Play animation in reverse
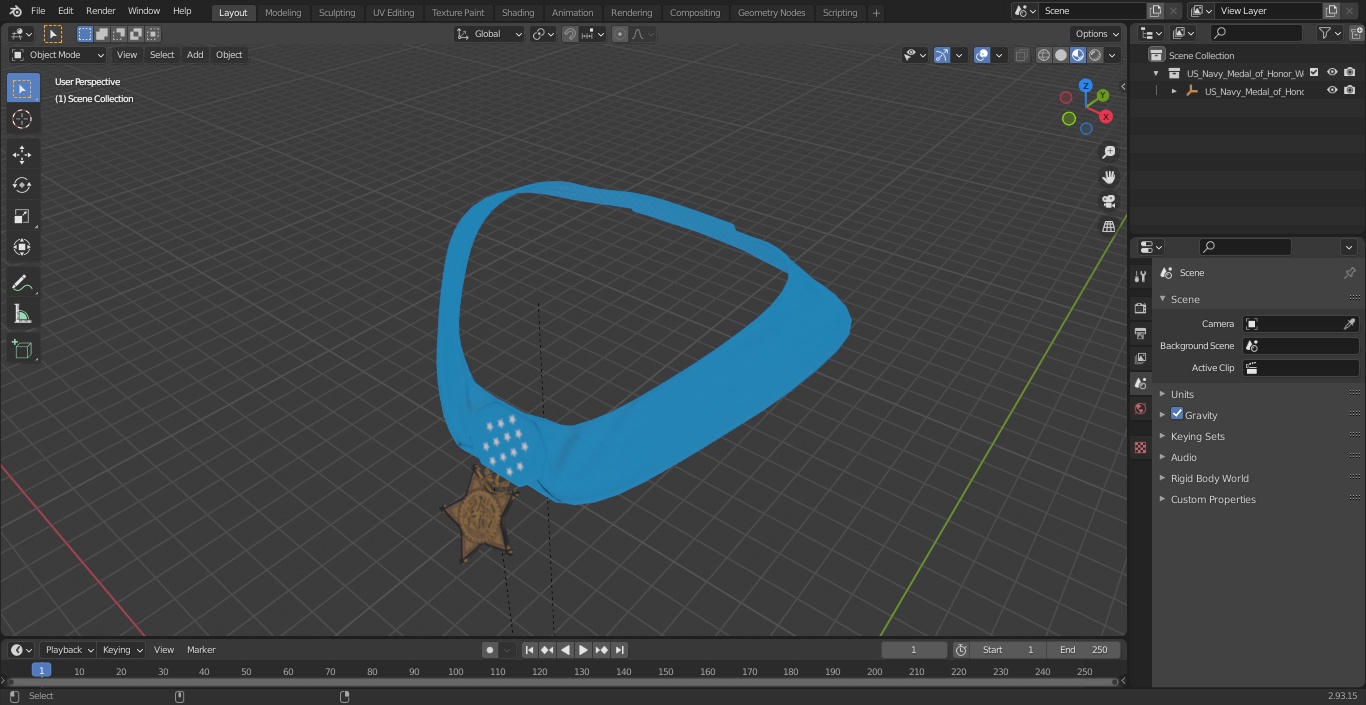Image resolution: width=1366 pixels, height=705 pixels. (565, 650)
